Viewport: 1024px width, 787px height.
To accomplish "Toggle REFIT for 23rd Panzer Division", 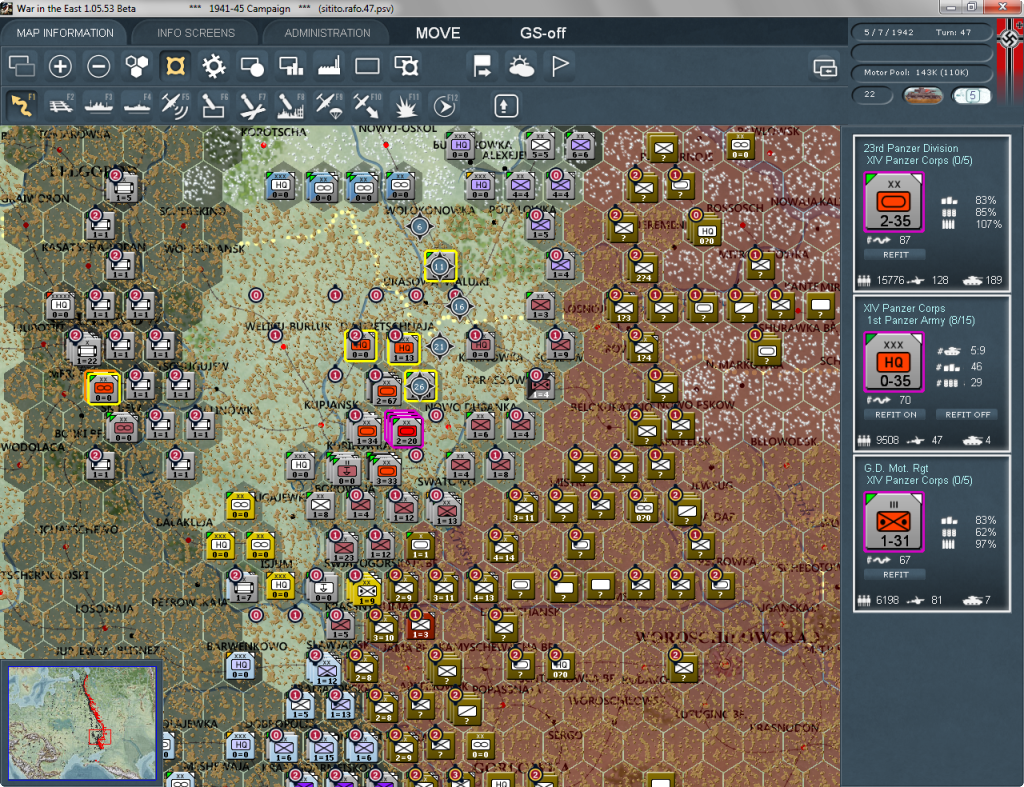I will point(895,255).
